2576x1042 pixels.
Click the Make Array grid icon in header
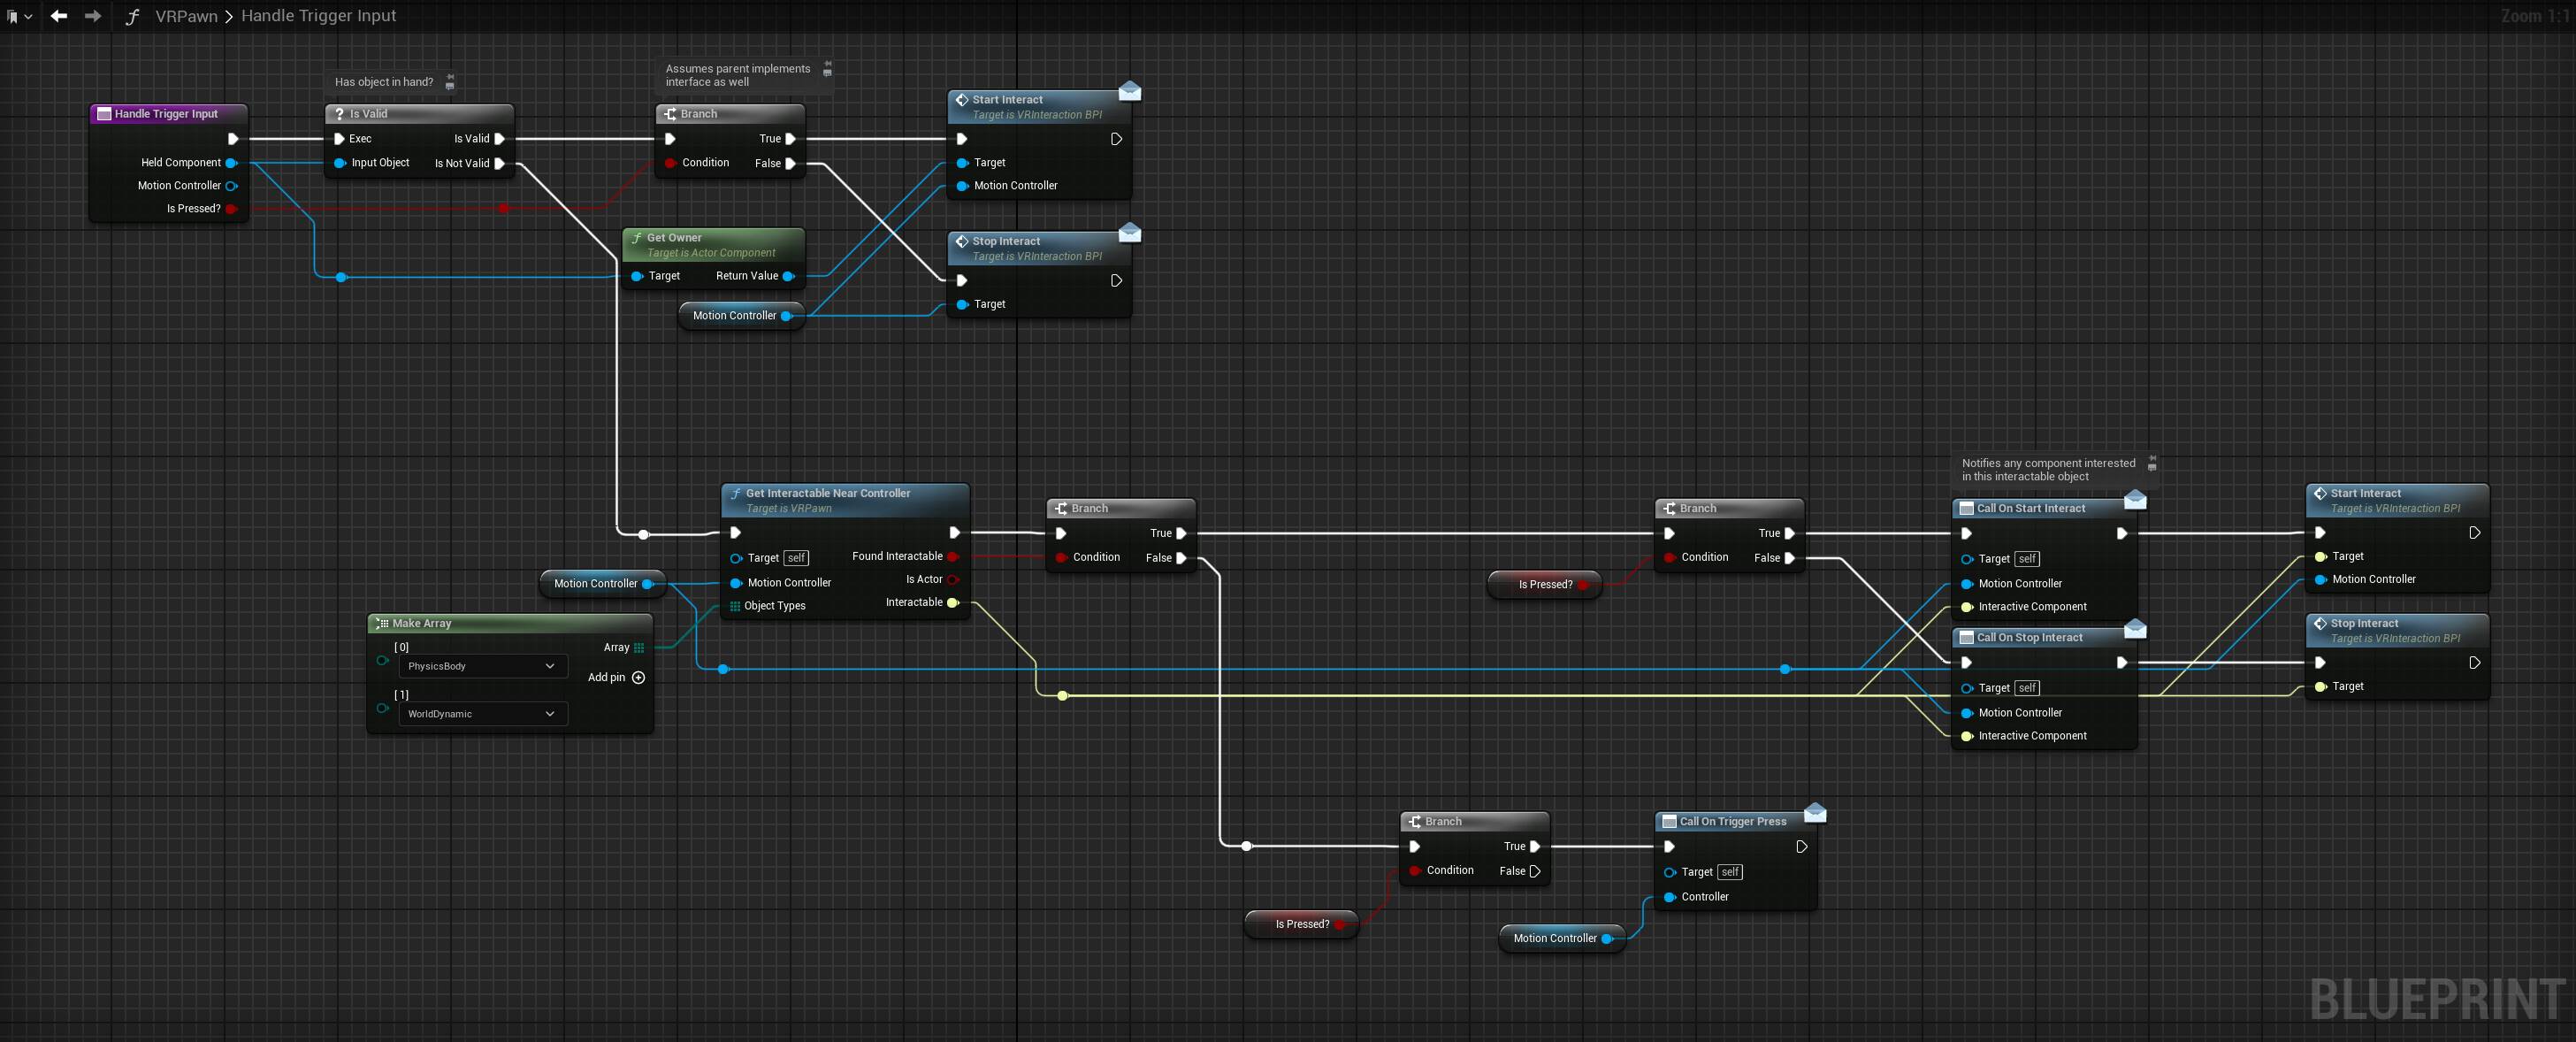(381, 624)
